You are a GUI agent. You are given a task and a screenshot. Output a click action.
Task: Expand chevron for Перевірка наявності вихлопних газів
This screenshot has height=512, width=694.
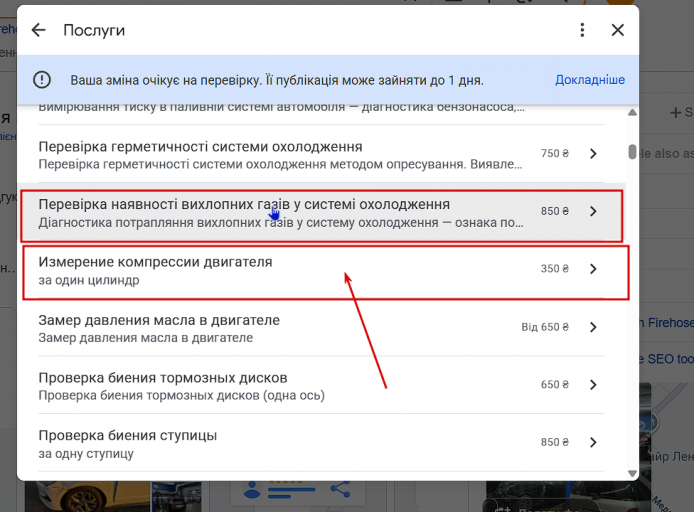594,211
